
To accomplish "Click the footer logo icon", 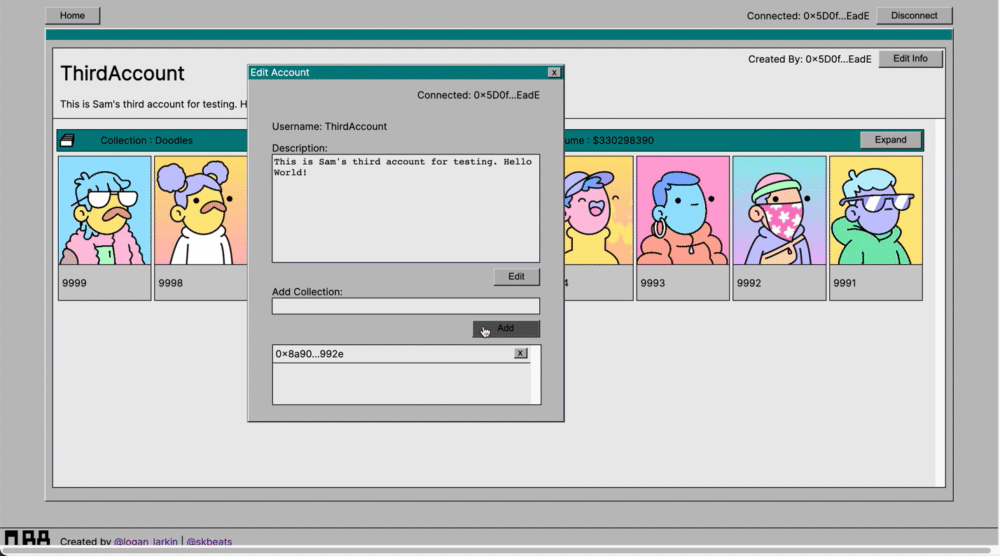I will (27, 538).
